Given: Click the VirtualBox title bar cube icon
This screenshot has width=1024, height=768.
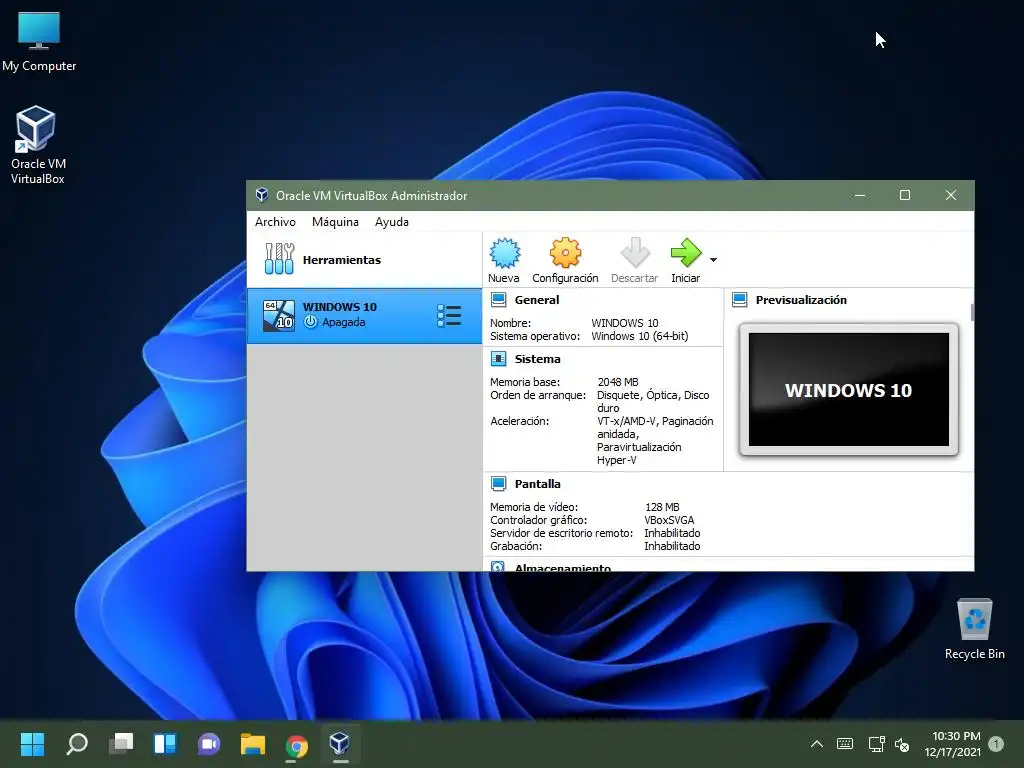Looking at the screenshot, I should tap(262, 195).
